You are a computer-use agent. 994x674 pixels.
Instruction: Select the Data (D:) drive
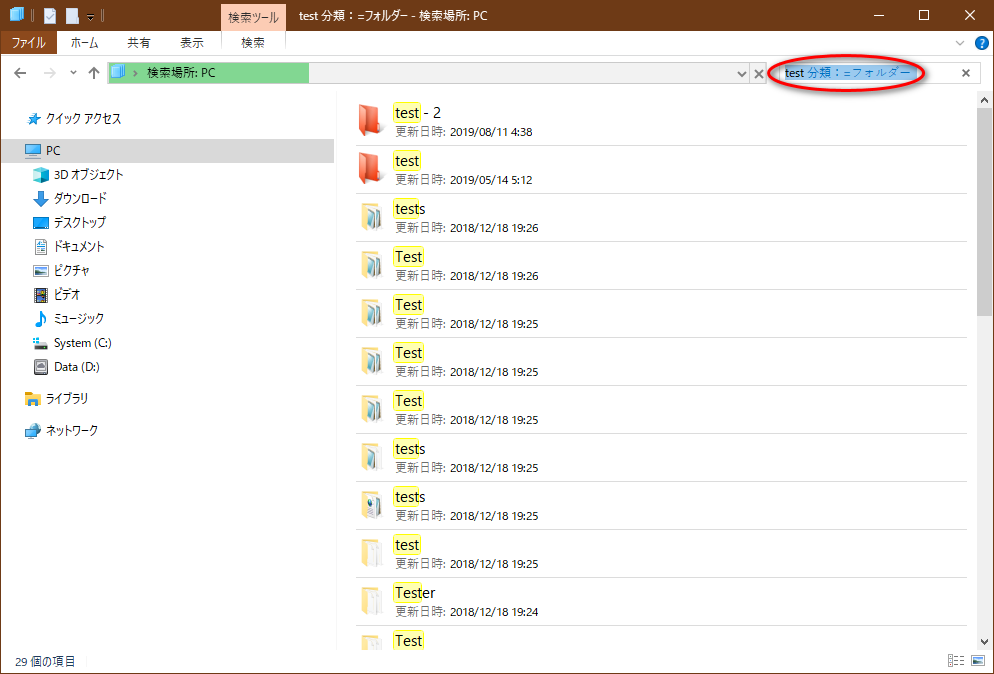coord(76,366)
